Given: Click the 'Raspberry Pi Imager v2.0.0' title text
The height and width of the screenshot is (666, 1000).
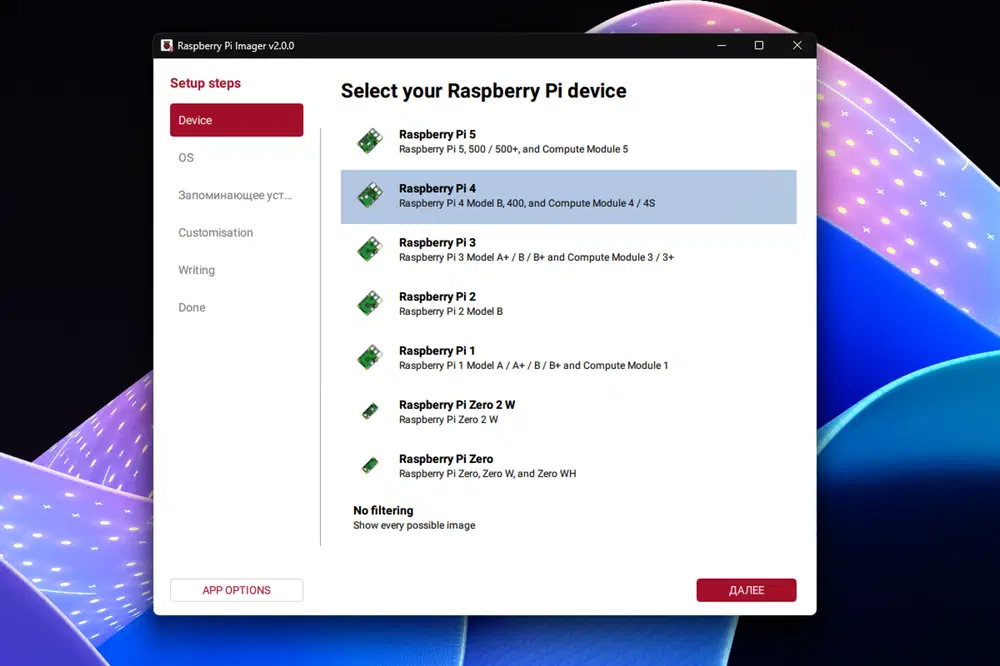Looking at the screenshot, I should click(236, 46).
